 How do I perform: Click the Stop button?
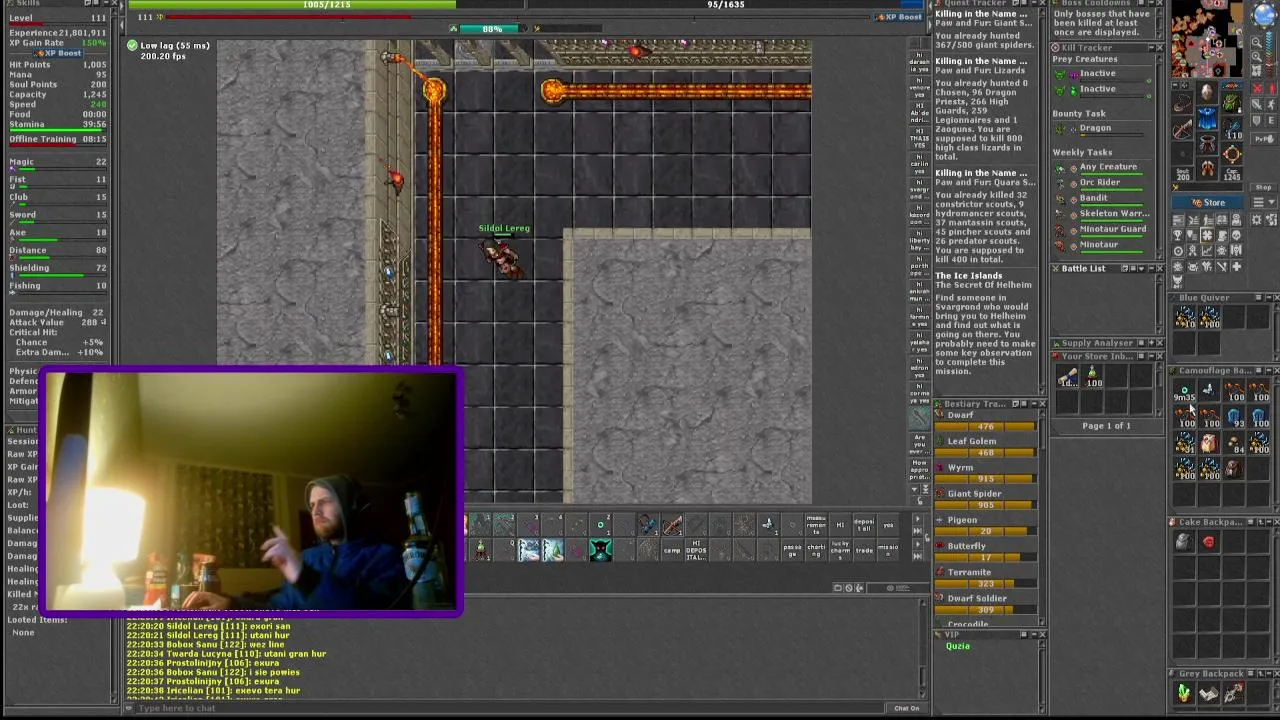1263,187
